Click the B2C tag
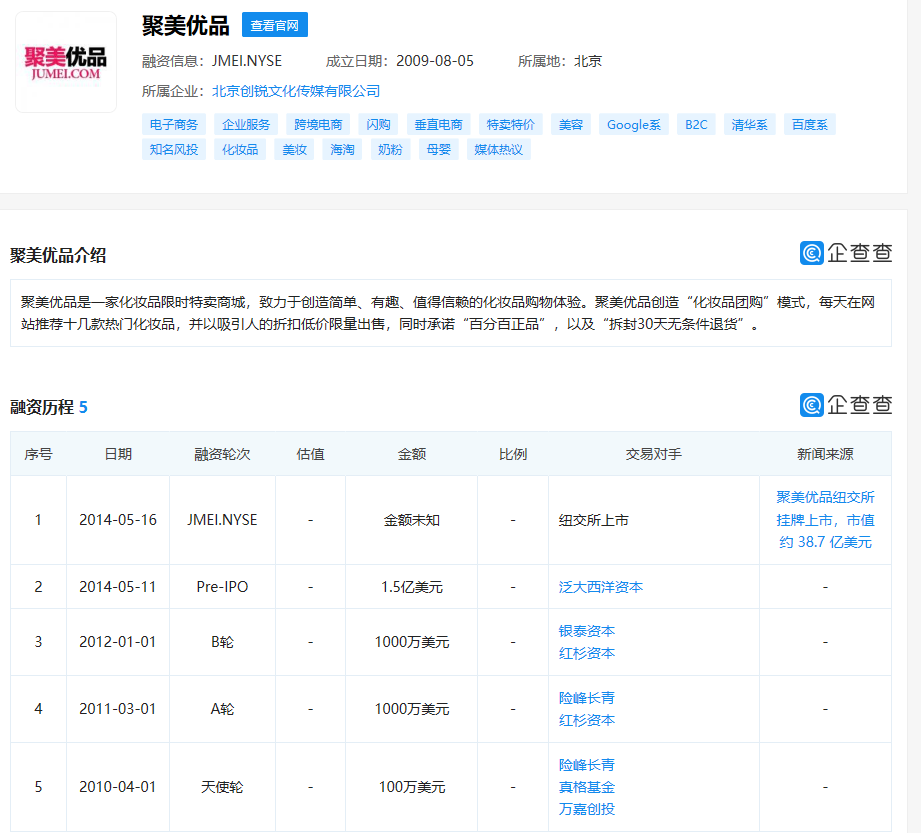Image resolution: width=921 pixels, height=833 pixels. tap(696, 125)
